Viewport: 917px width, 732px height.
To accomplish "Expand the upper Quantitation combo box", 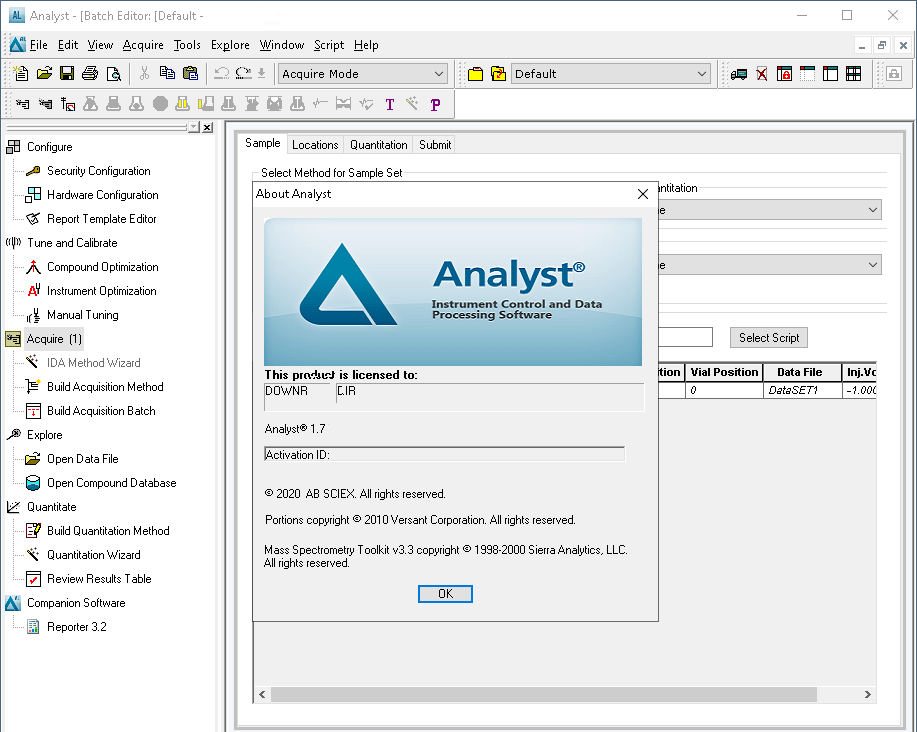I will click(x=873, y=210).
